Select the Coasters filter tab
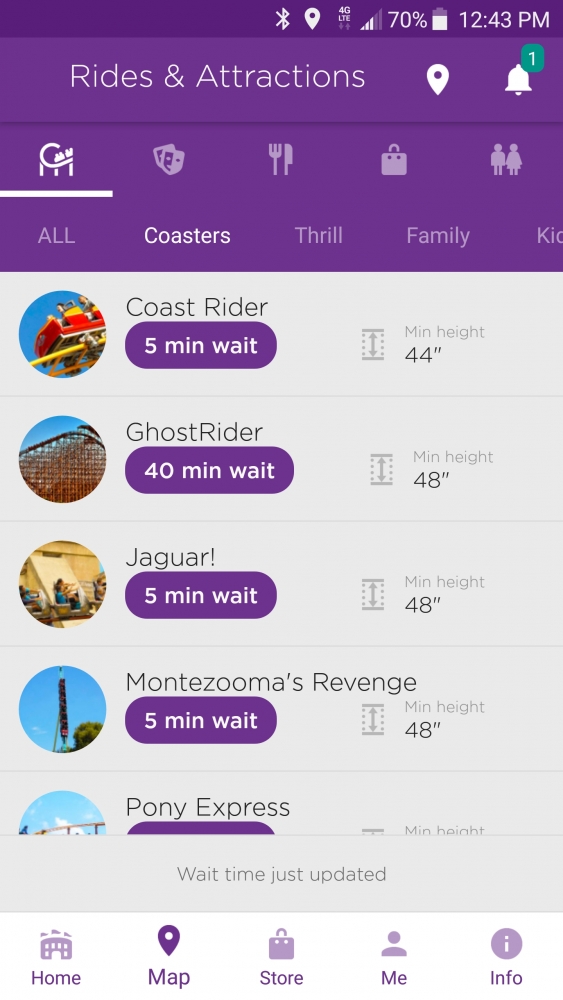This screenshot has height=1000, width=563. [x=187, y=235]
